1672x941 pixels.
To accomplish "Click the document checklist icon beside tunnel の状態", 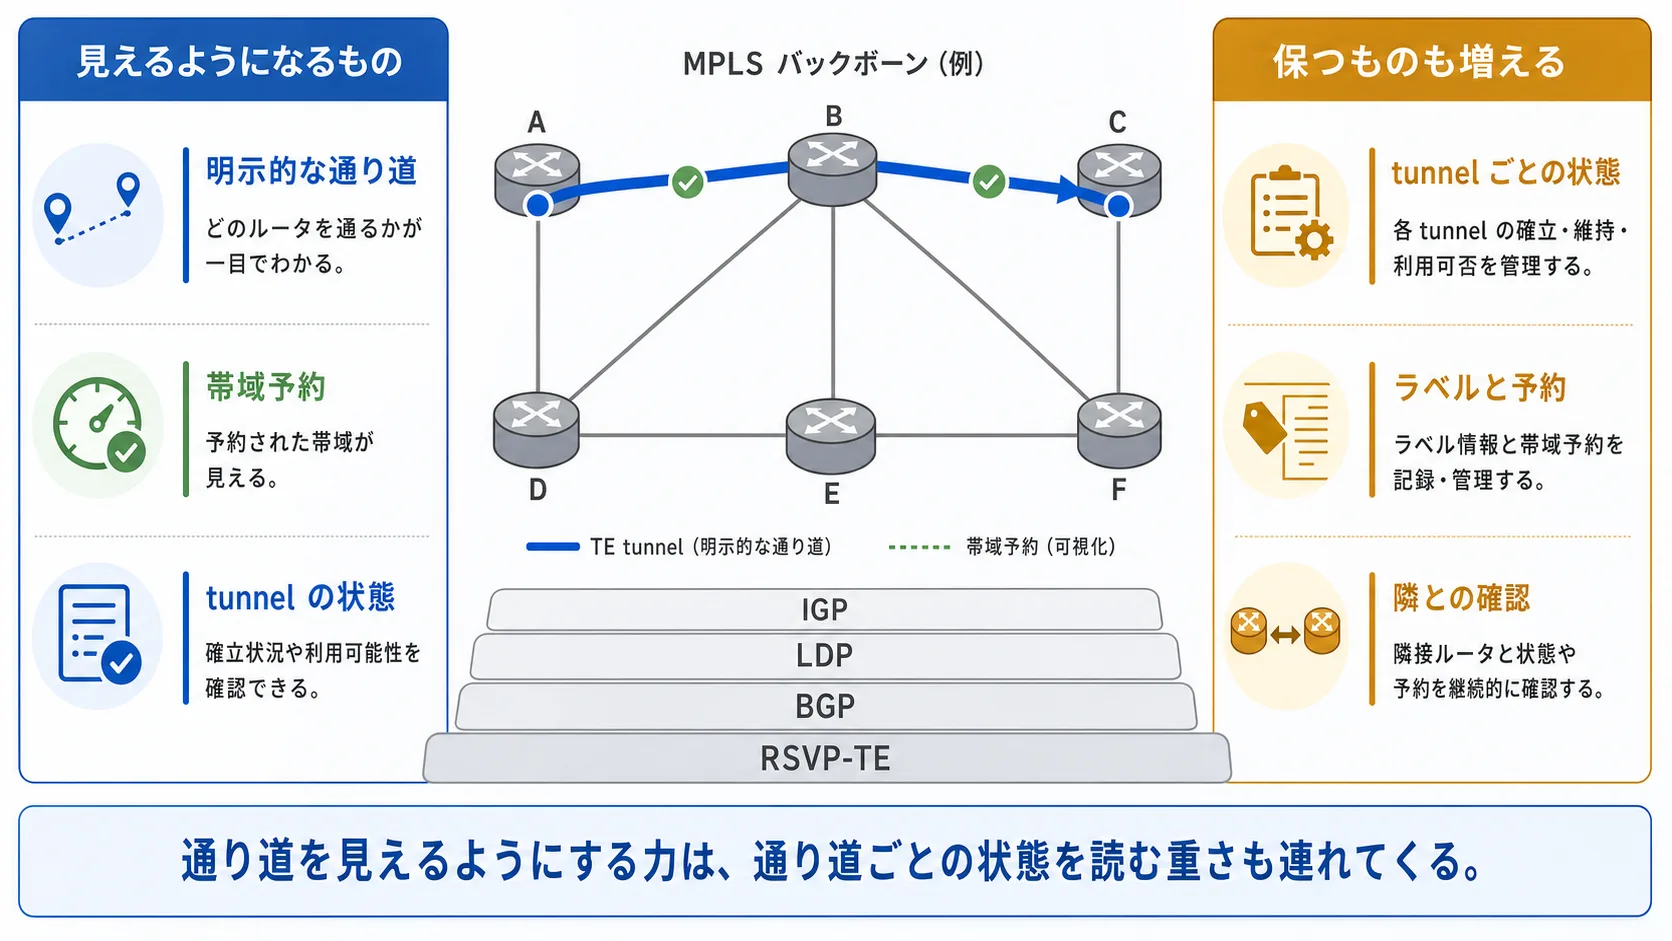I will tap(99, 635).
